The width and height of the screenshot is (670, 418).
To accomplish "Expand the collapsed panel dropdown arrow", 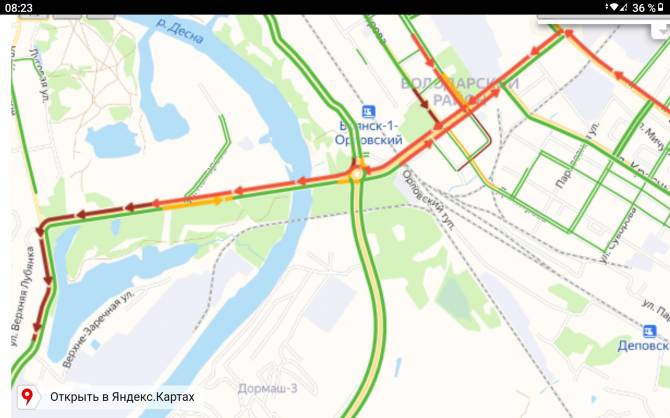I will [661, 31].
